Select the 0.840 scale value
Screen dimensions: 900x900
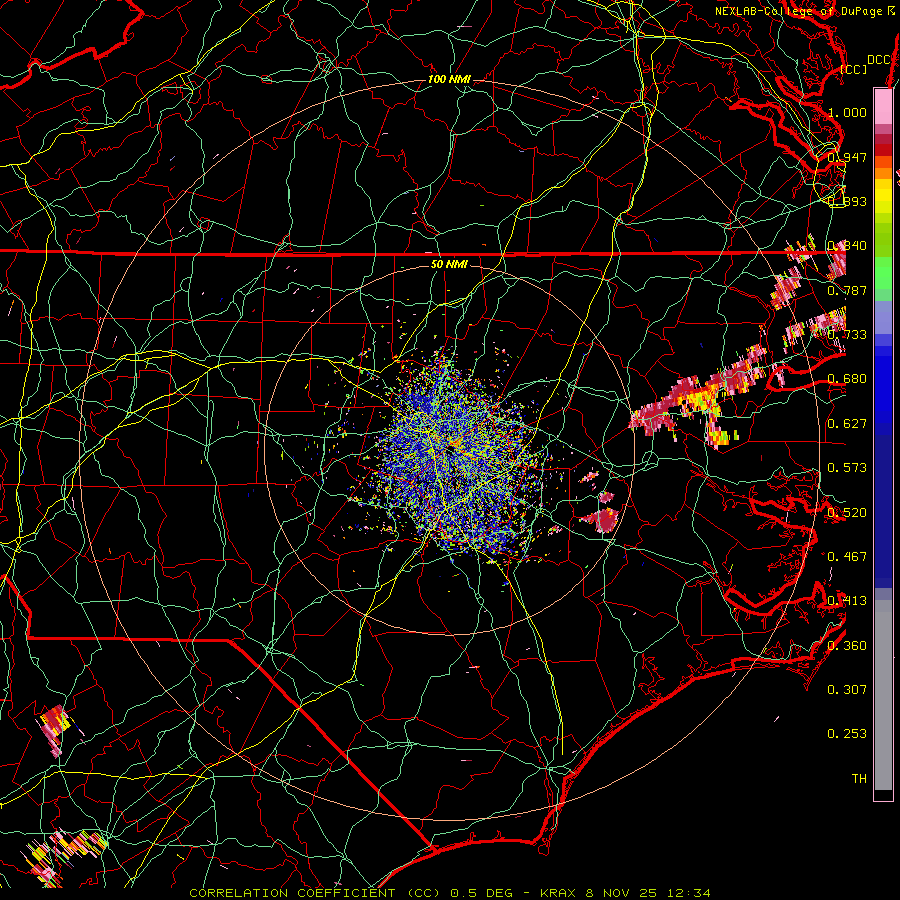(x=847, y=246)
